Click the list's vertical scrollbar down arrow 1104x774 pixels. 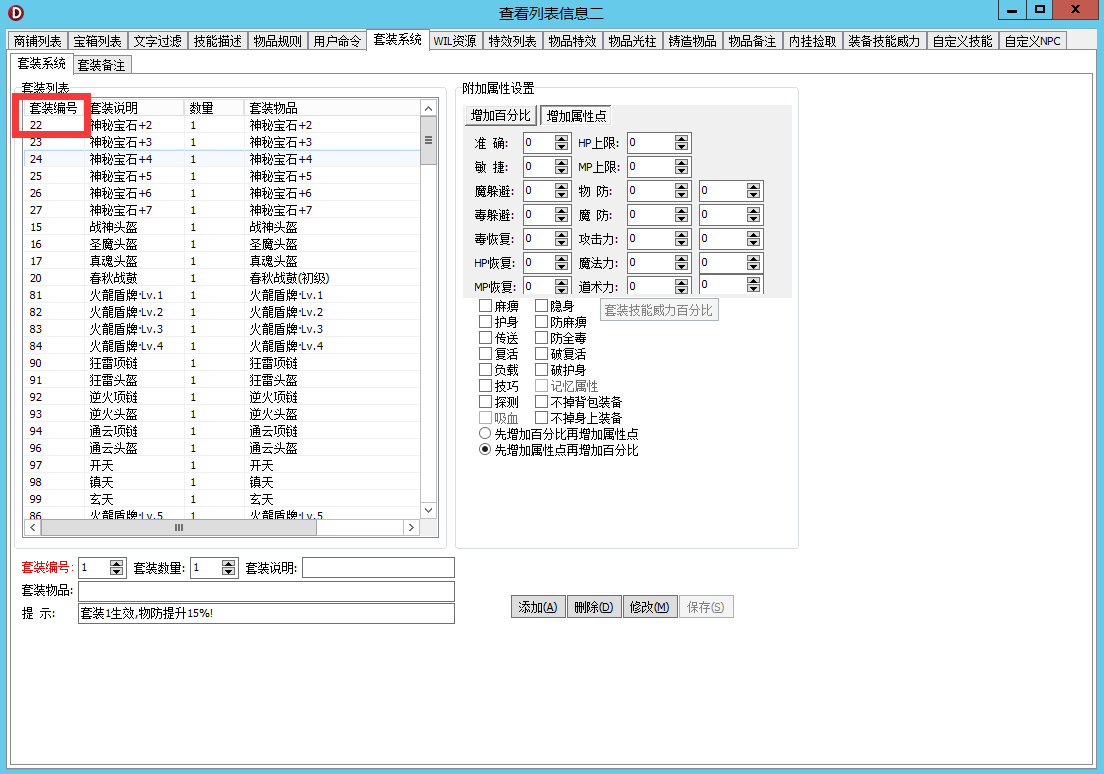pyautogui.click(x=428, y=510)
